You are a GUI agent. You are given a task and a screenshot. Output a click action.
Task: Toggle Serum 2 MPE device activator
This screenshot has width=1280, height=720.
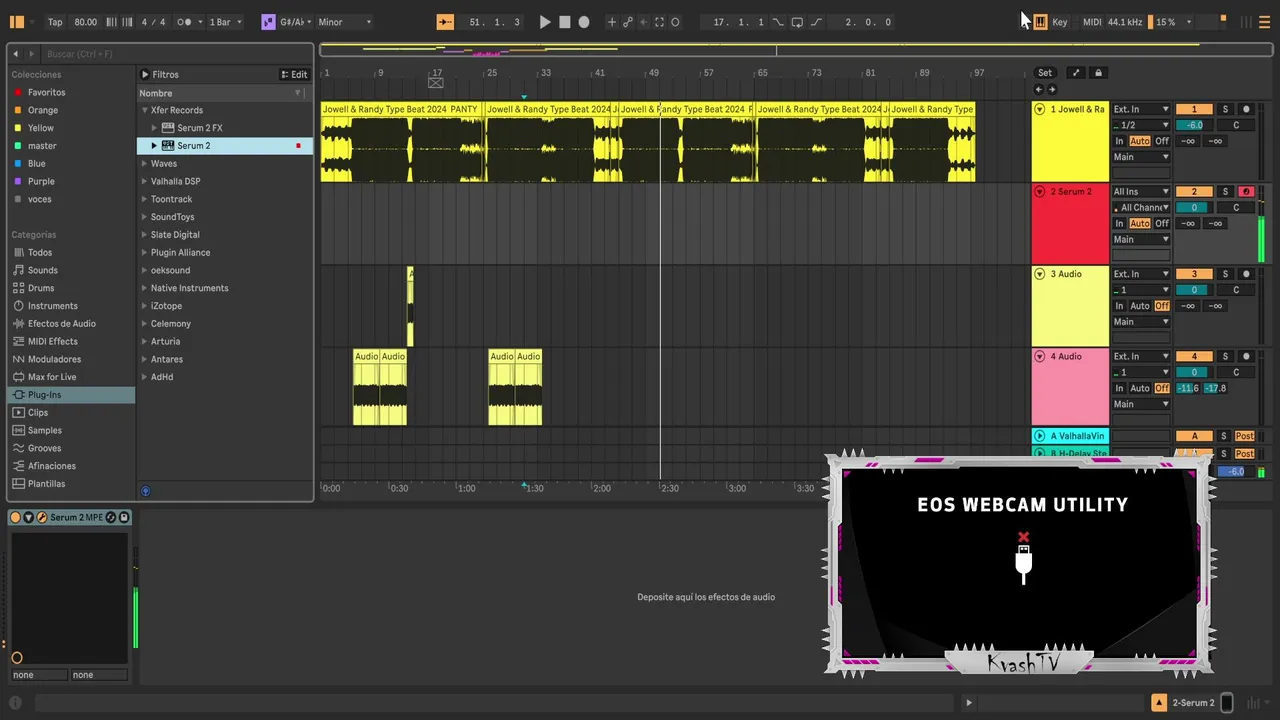[x=15, y=517]
